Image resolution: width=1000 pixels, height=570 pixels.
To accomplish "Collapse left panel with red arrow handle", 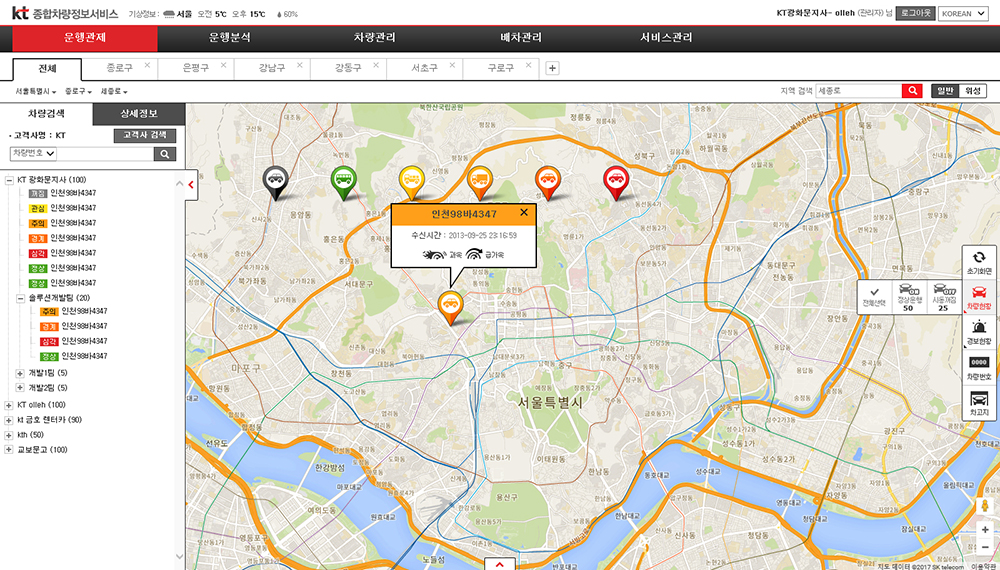I will [191, 185].
